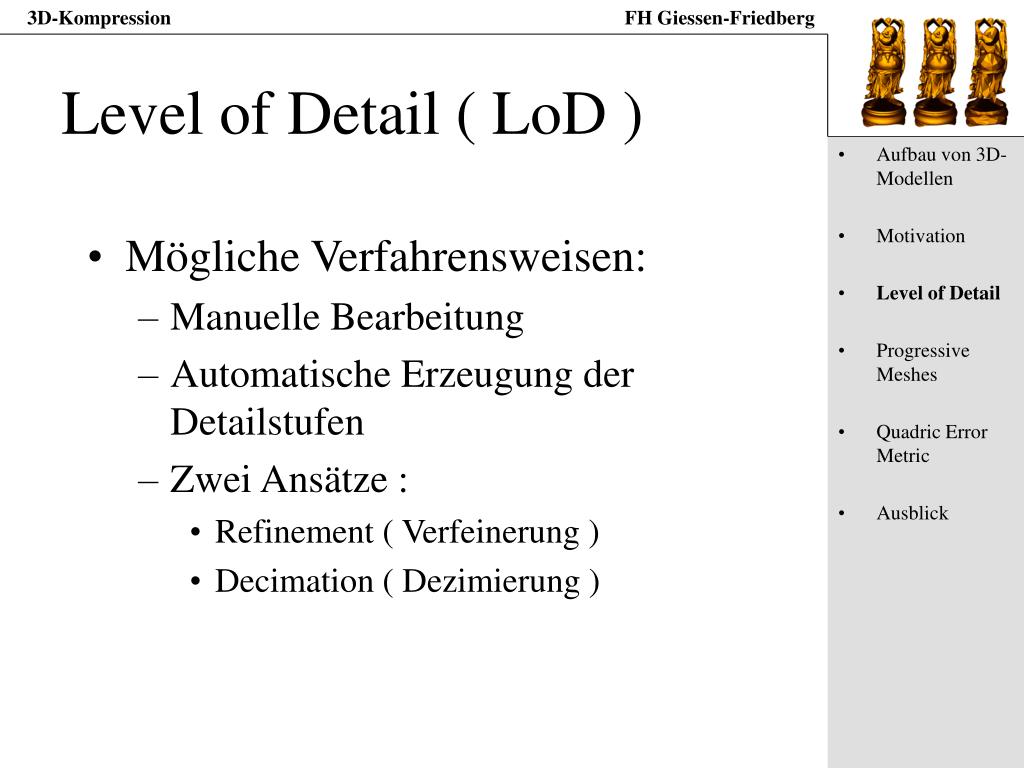Jump to the Progressive Meshes entry
Screen dimensions: 1024x768
[922, 362]
